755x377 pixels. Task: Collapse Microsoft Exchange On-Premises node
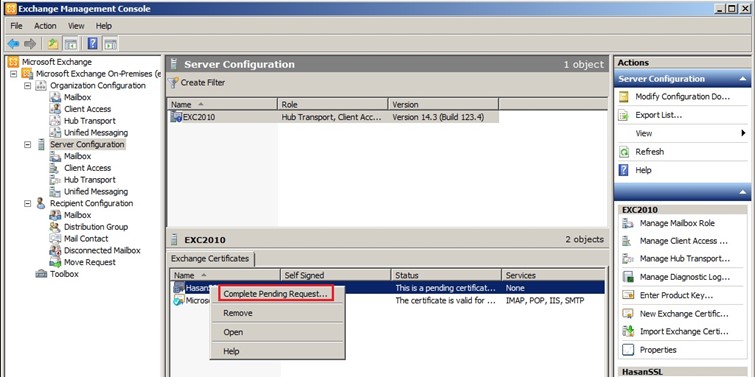(13, 74)
